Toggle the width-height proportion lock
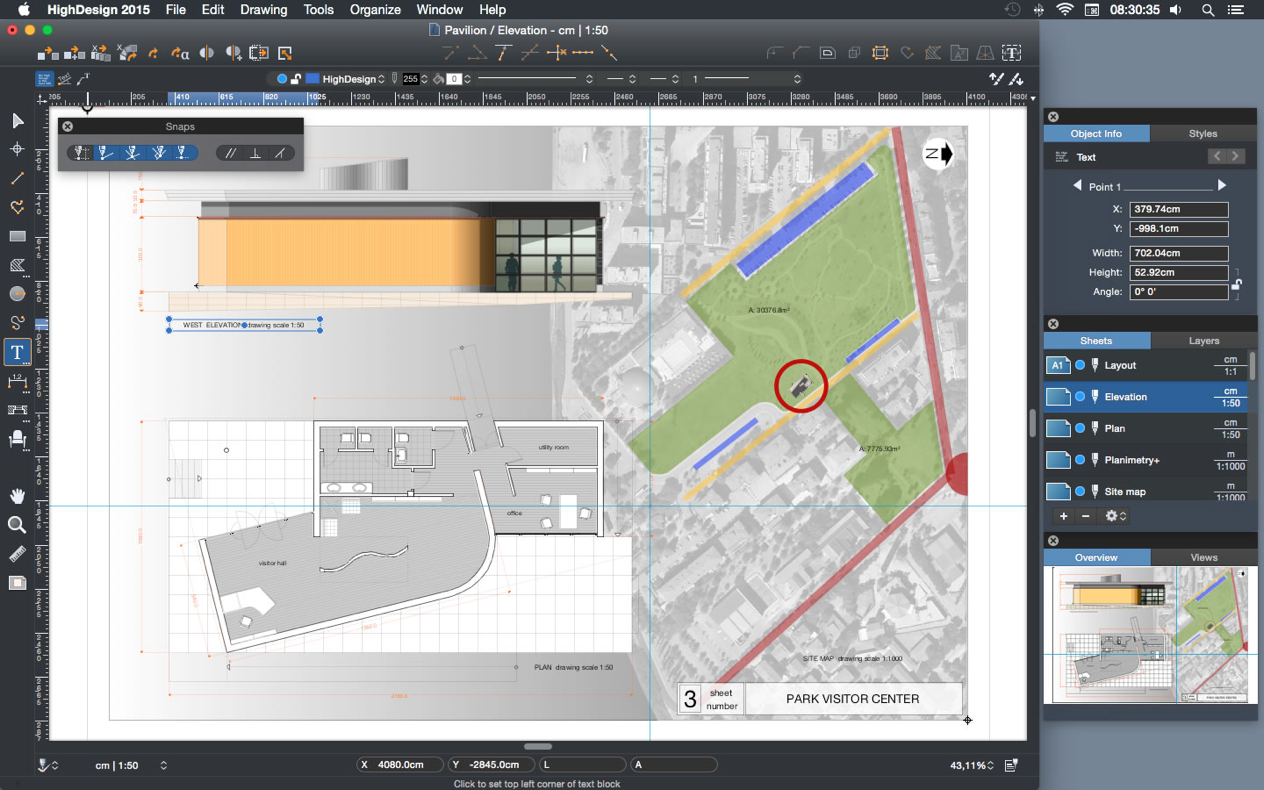The image size is (1264, 790). [1237, 283]
